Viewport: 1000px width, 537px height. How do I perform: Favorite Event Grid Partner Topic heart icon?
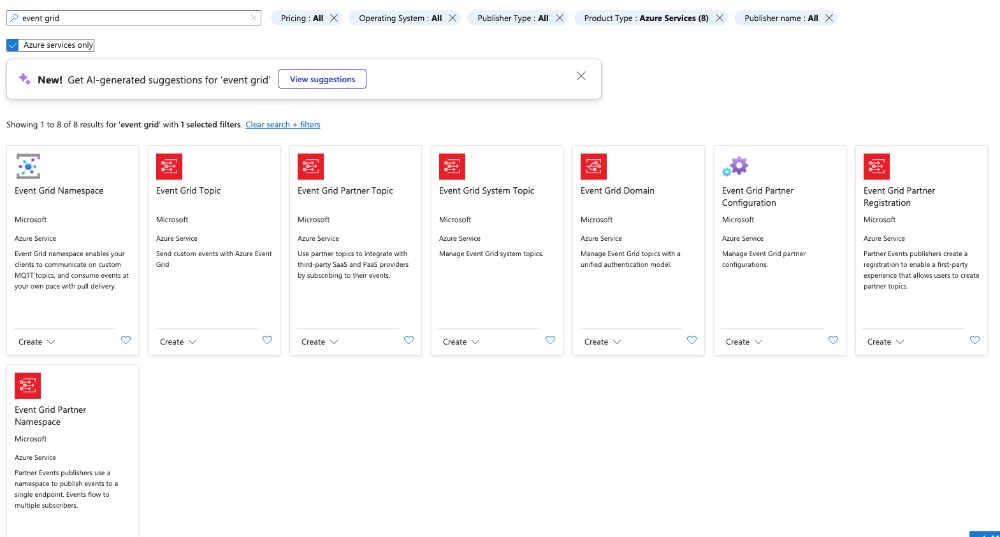409,340
